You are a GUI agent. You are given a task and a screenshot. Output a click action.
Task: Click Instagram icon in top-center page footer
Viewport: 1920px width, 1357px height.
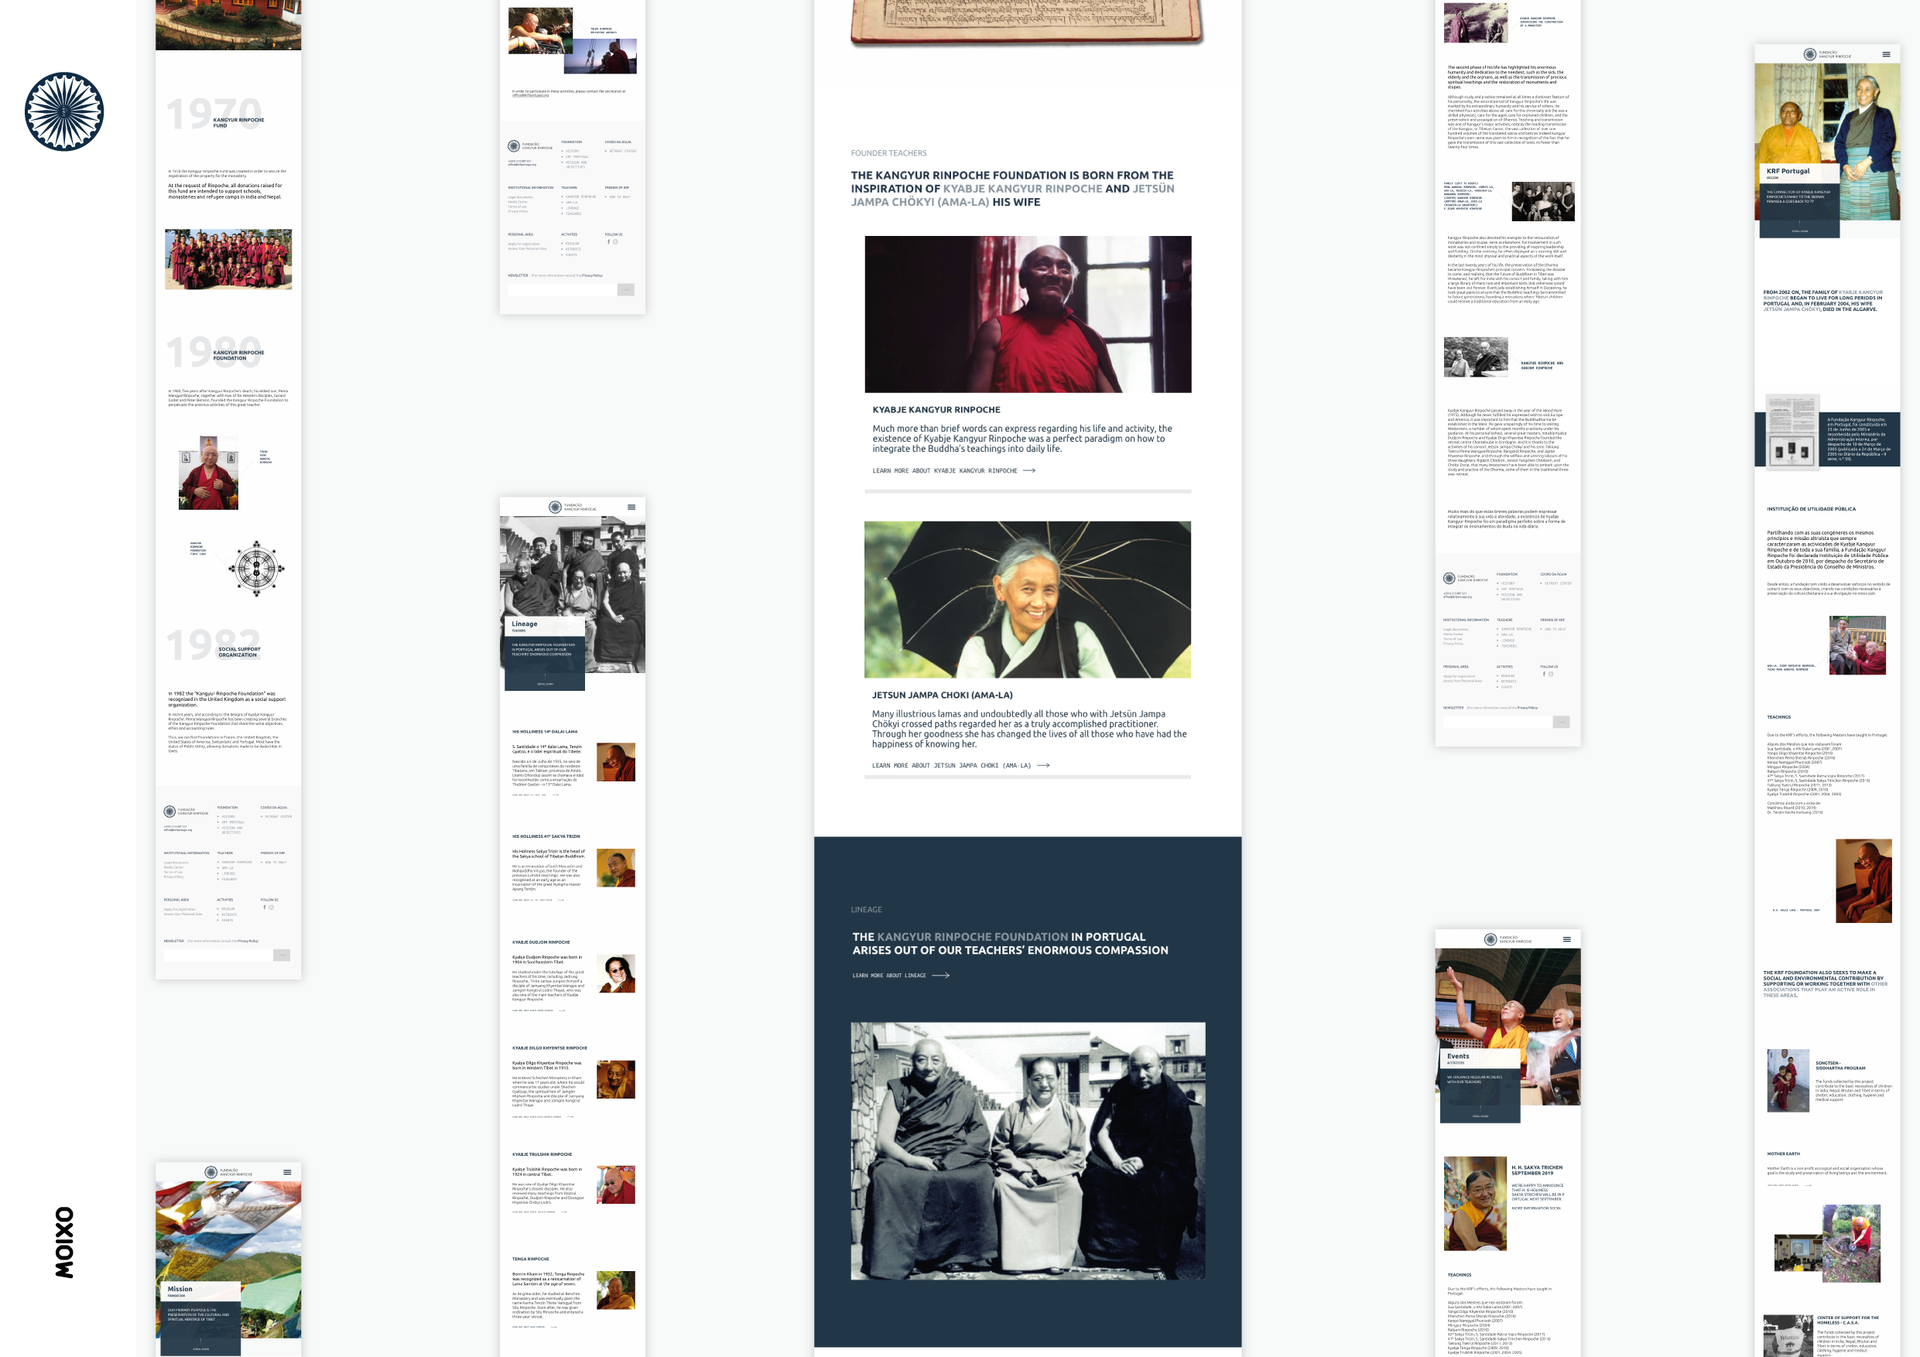pyautogui.click(x=615, y=241)
